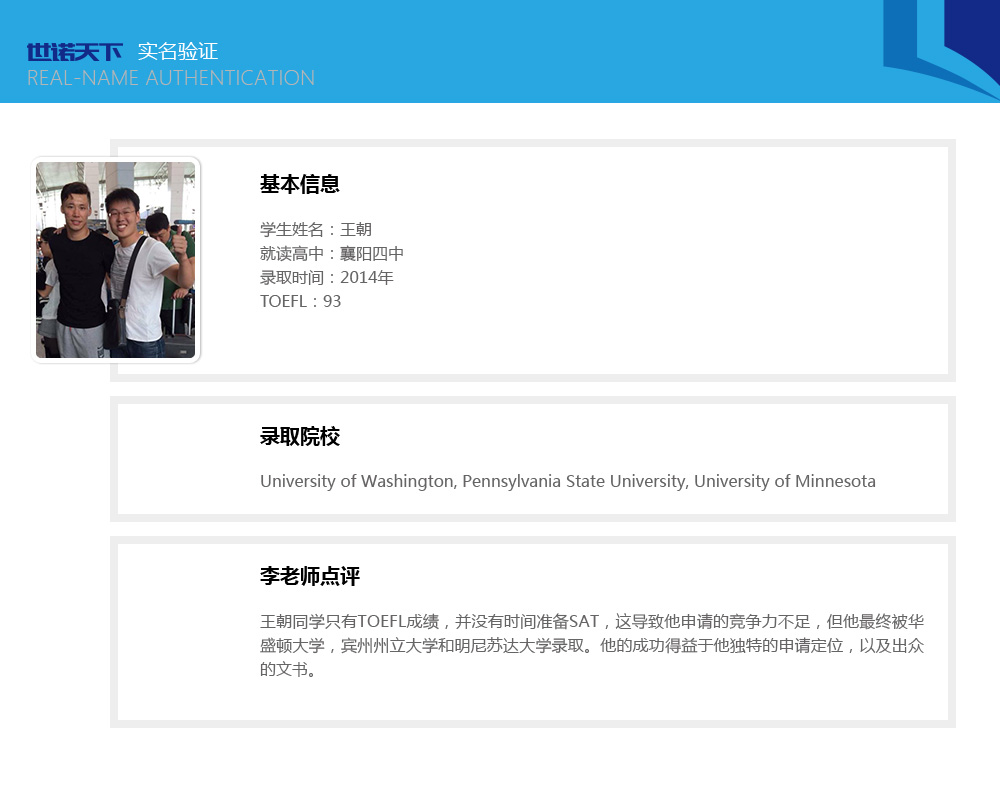Click University of Washington text
Viewport: 1000px width, 800px height.
tap(356, 482)
